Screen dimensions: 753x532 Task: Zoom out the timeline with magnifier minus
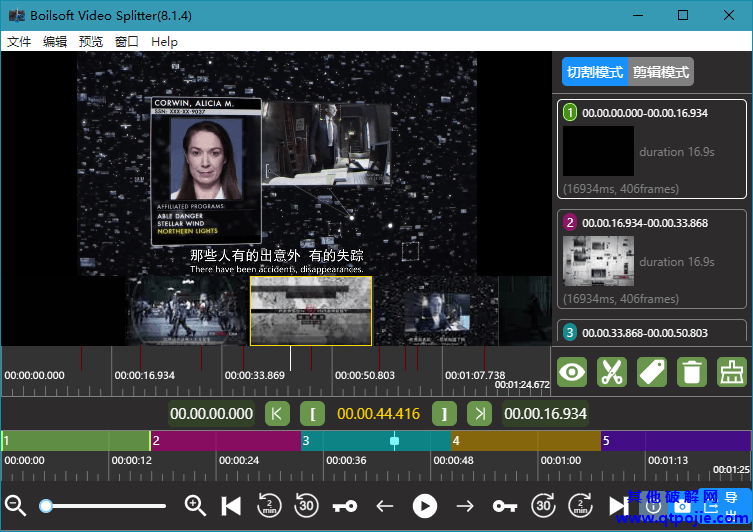(16, 506)
